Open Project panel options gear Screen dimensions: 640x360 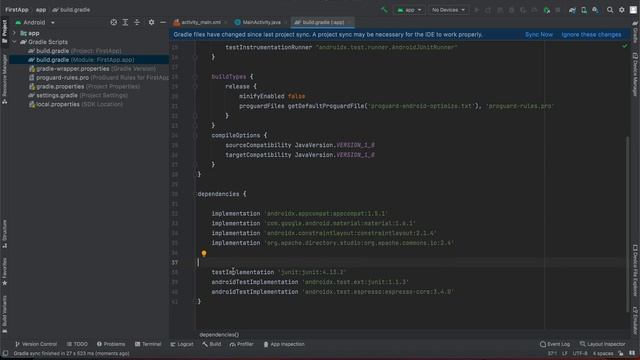click(151, 22)
